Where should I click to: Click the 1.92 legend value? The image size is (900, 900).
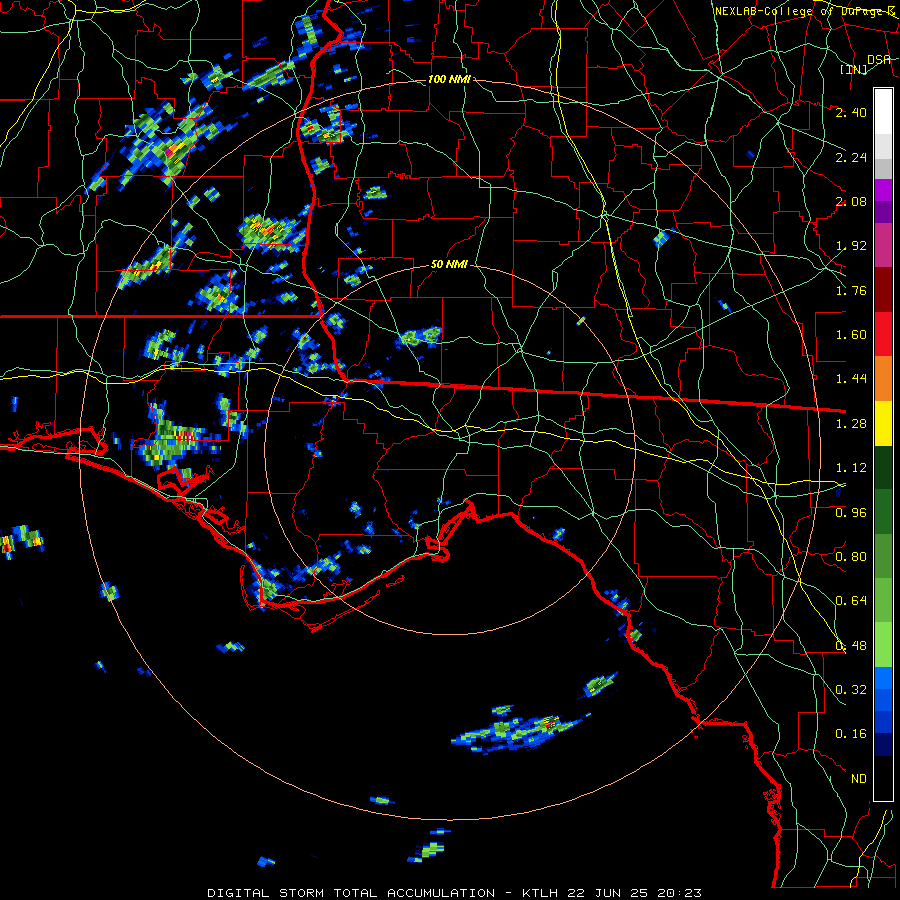(851, 246)
